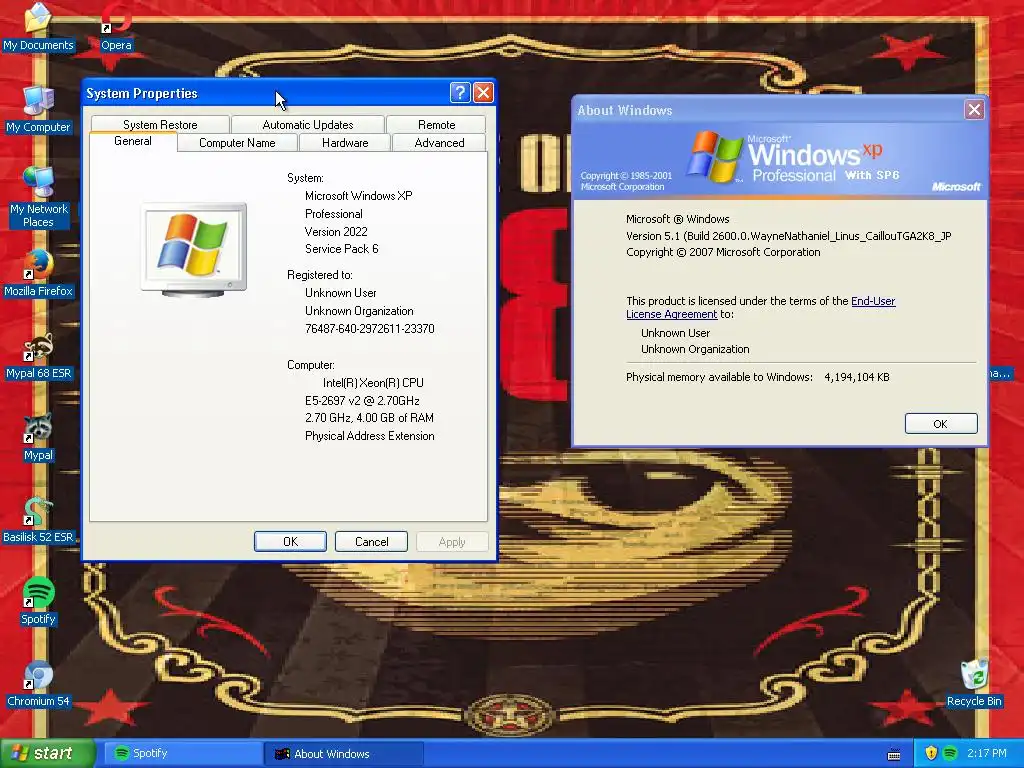The image size is (1024, 768).
Task: Click the System Properties help question-mark button
Action: pos(460,93)
